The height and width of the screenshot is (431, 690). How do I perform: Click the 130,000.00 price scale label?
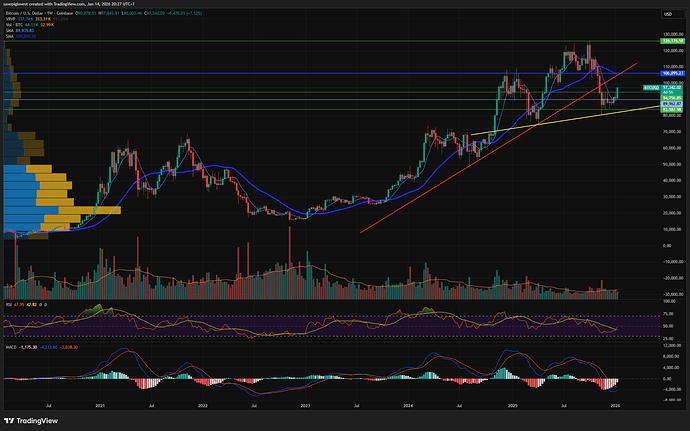671,33
